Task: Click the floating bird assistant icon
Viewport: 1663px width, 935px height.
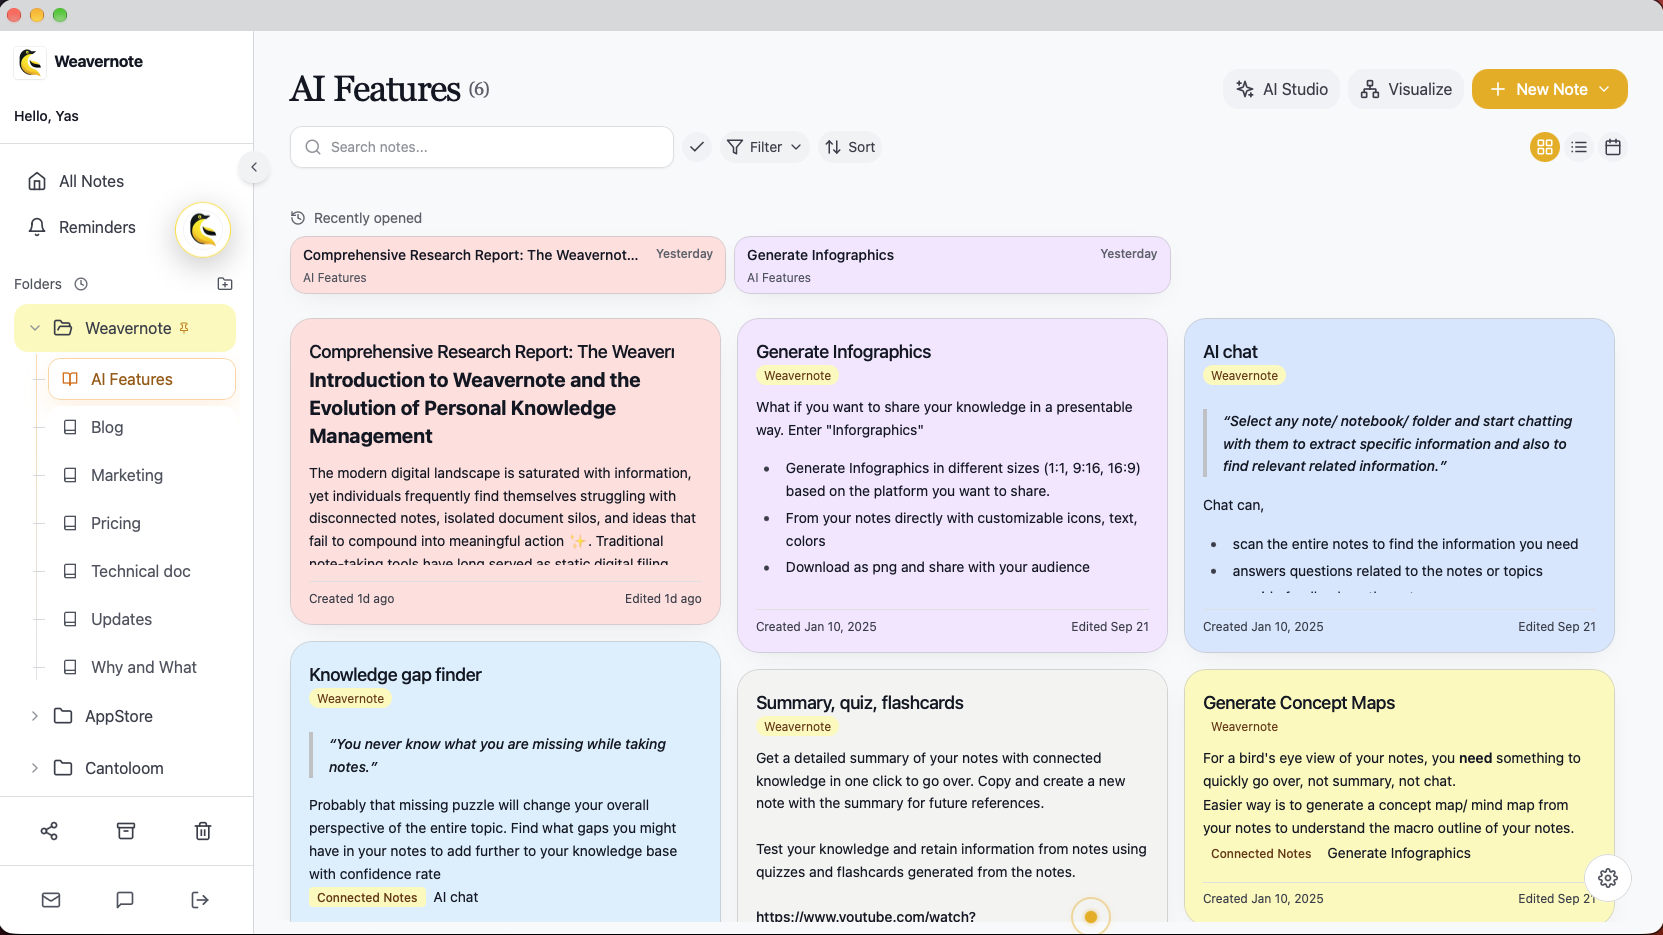Action: (203, 230)
